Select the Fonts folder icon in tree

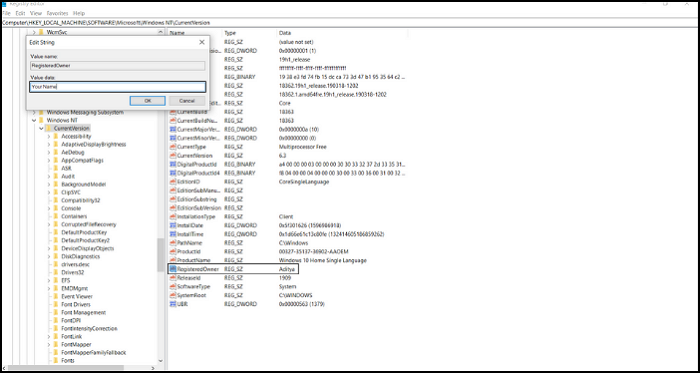point(56,361)
